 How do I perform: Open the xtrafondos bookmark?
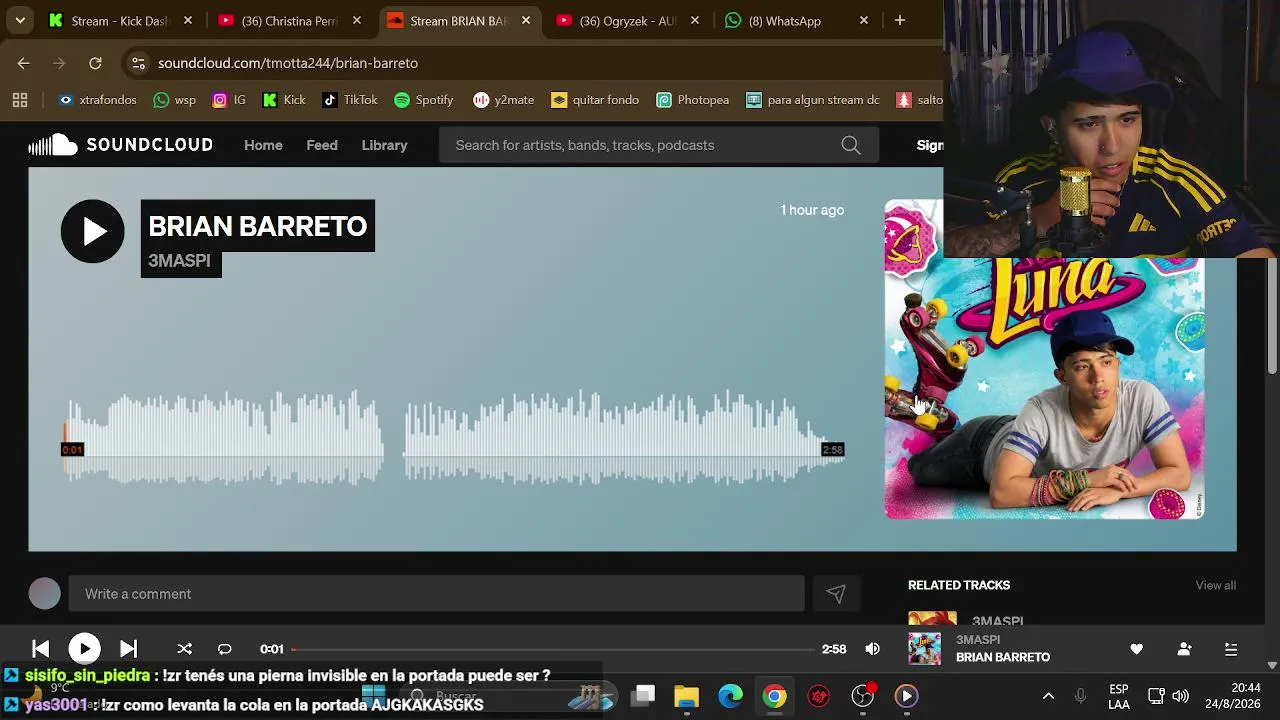tap(97, 100)
